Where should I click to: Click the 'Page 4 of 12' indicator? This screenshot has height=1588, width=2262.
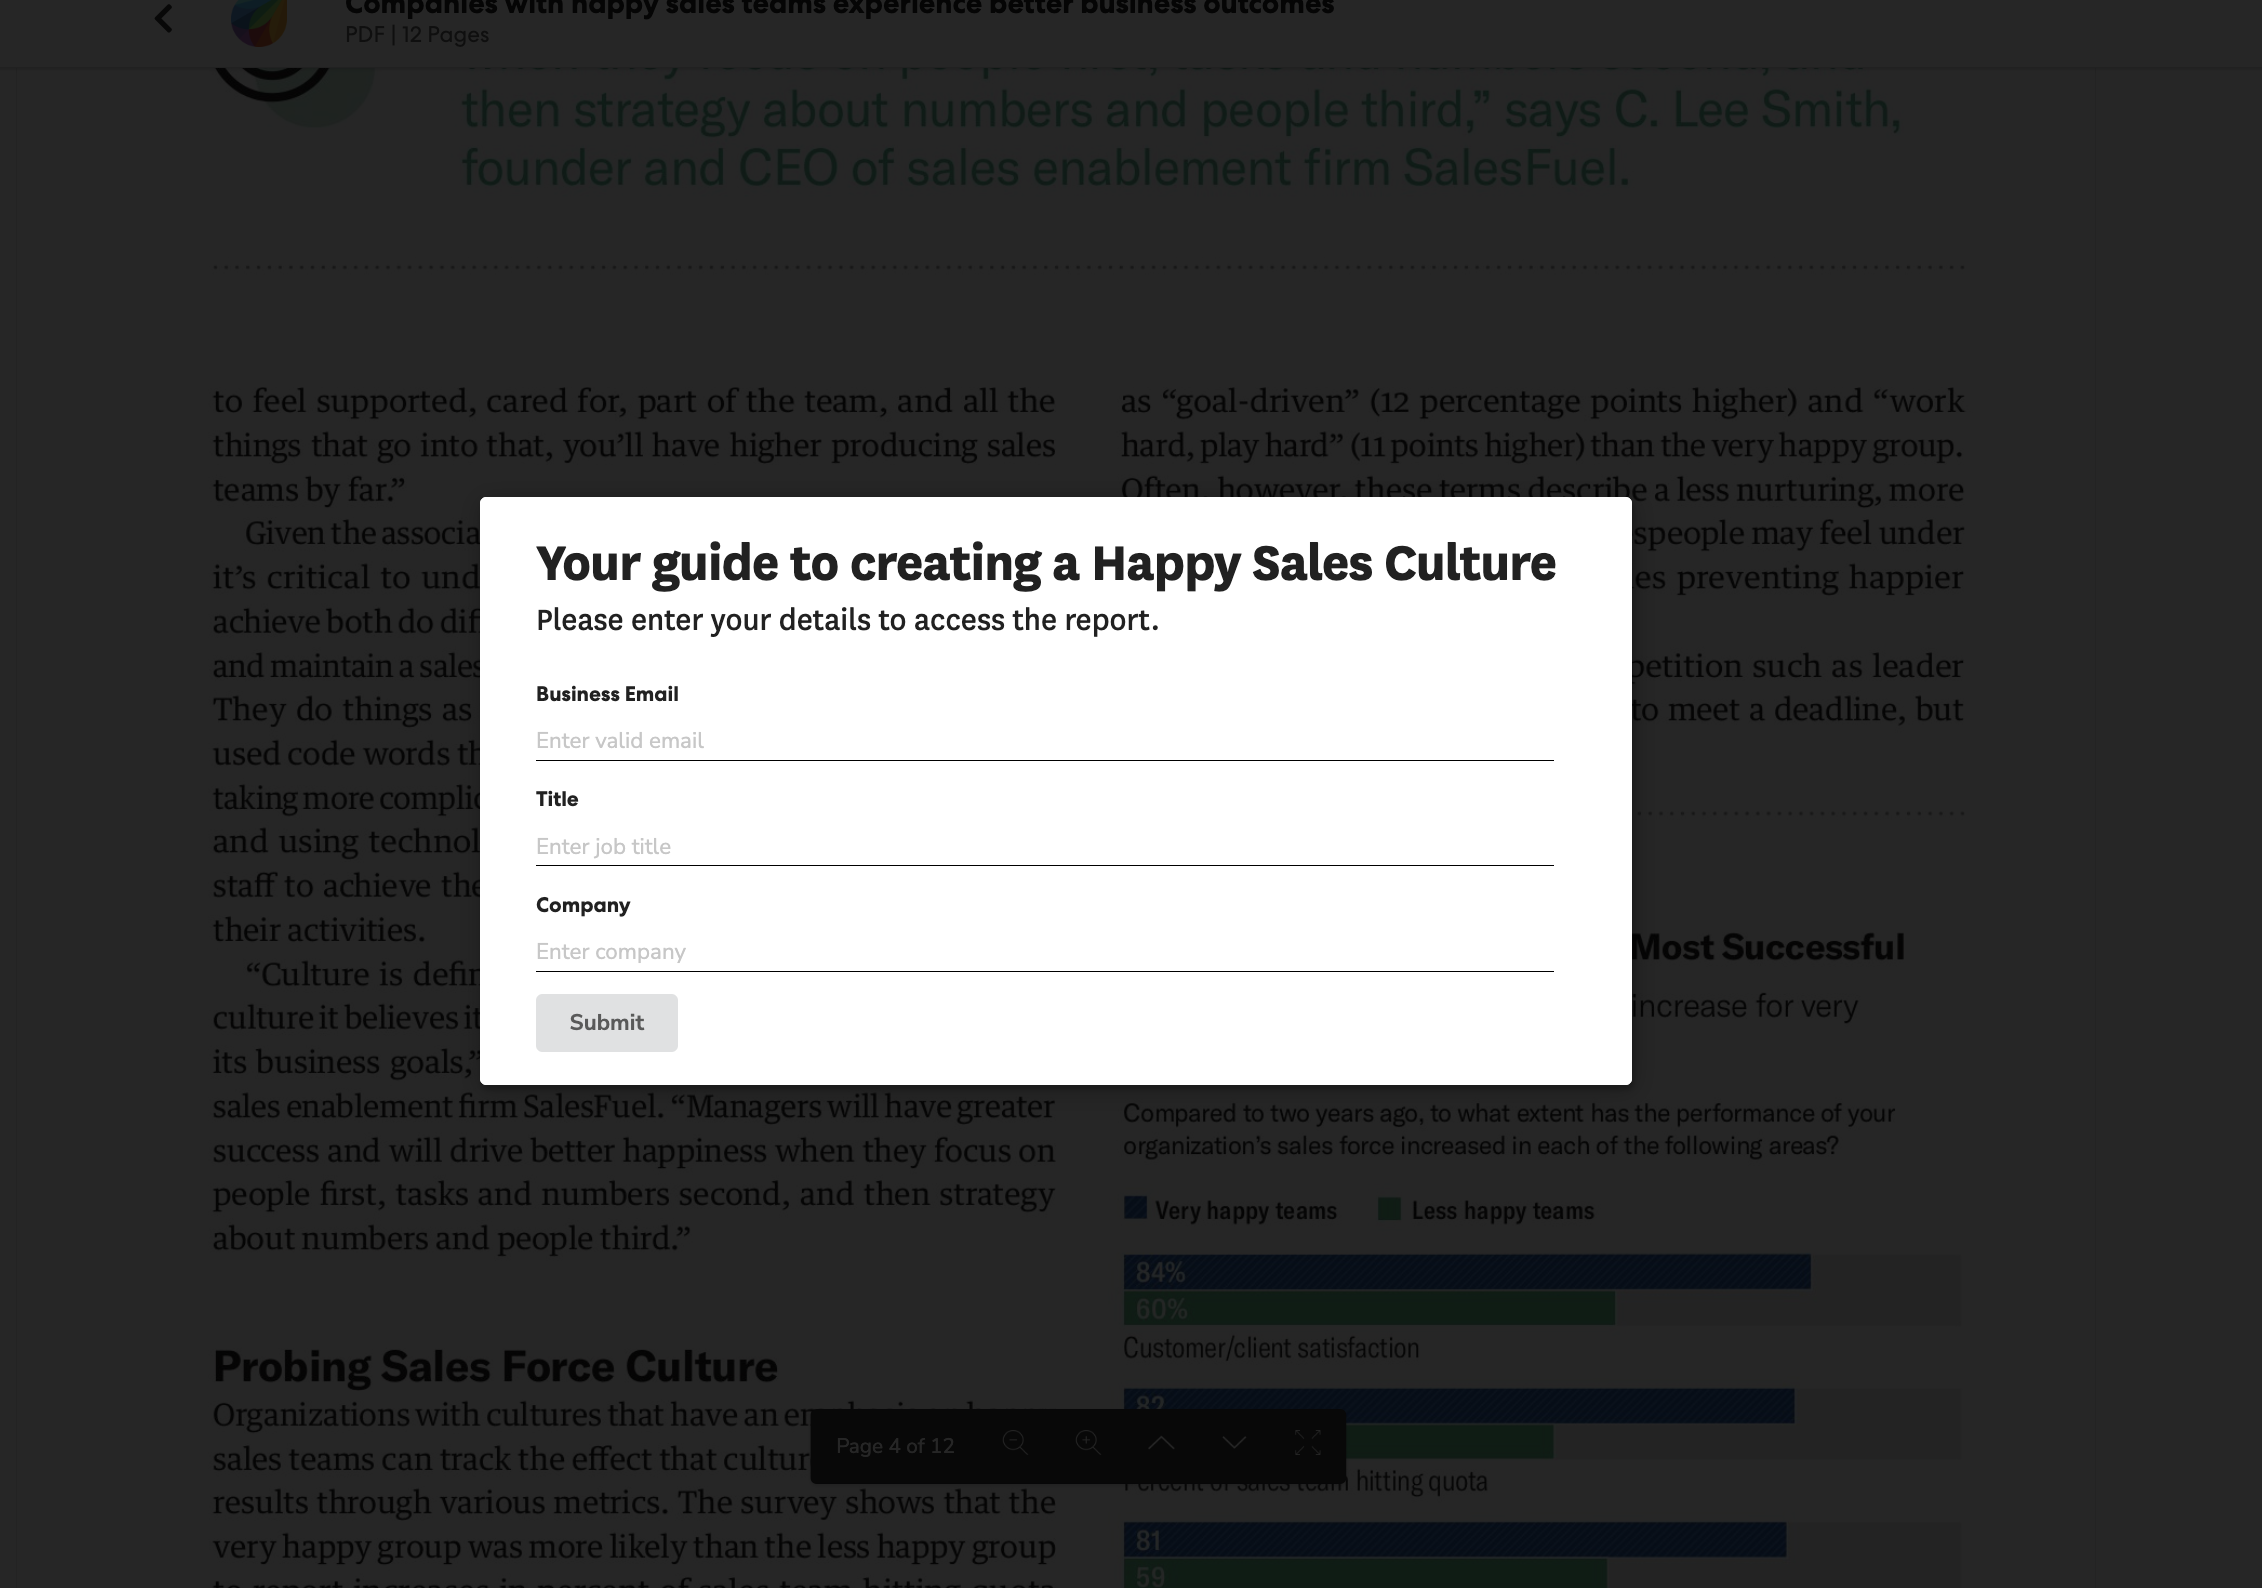point(895,1446)
